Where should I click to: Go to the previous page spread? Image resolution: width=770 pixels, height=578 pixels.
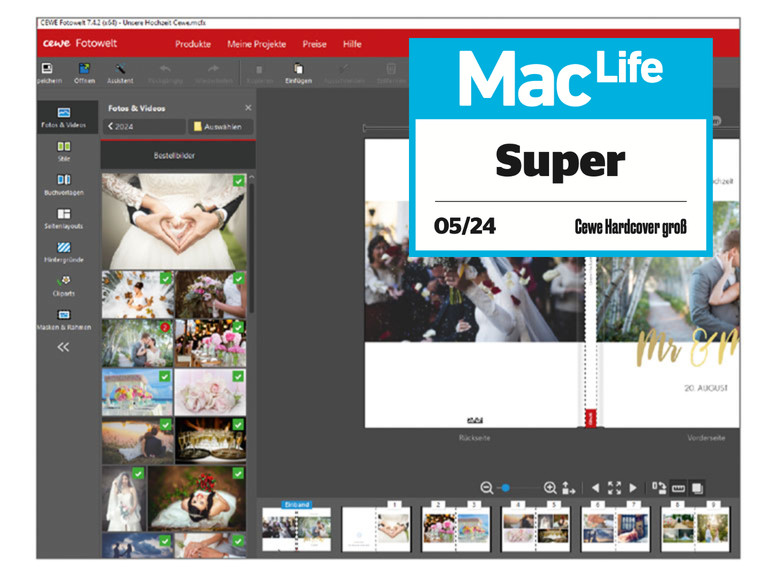pyautogui.click(x=596, y=488)
